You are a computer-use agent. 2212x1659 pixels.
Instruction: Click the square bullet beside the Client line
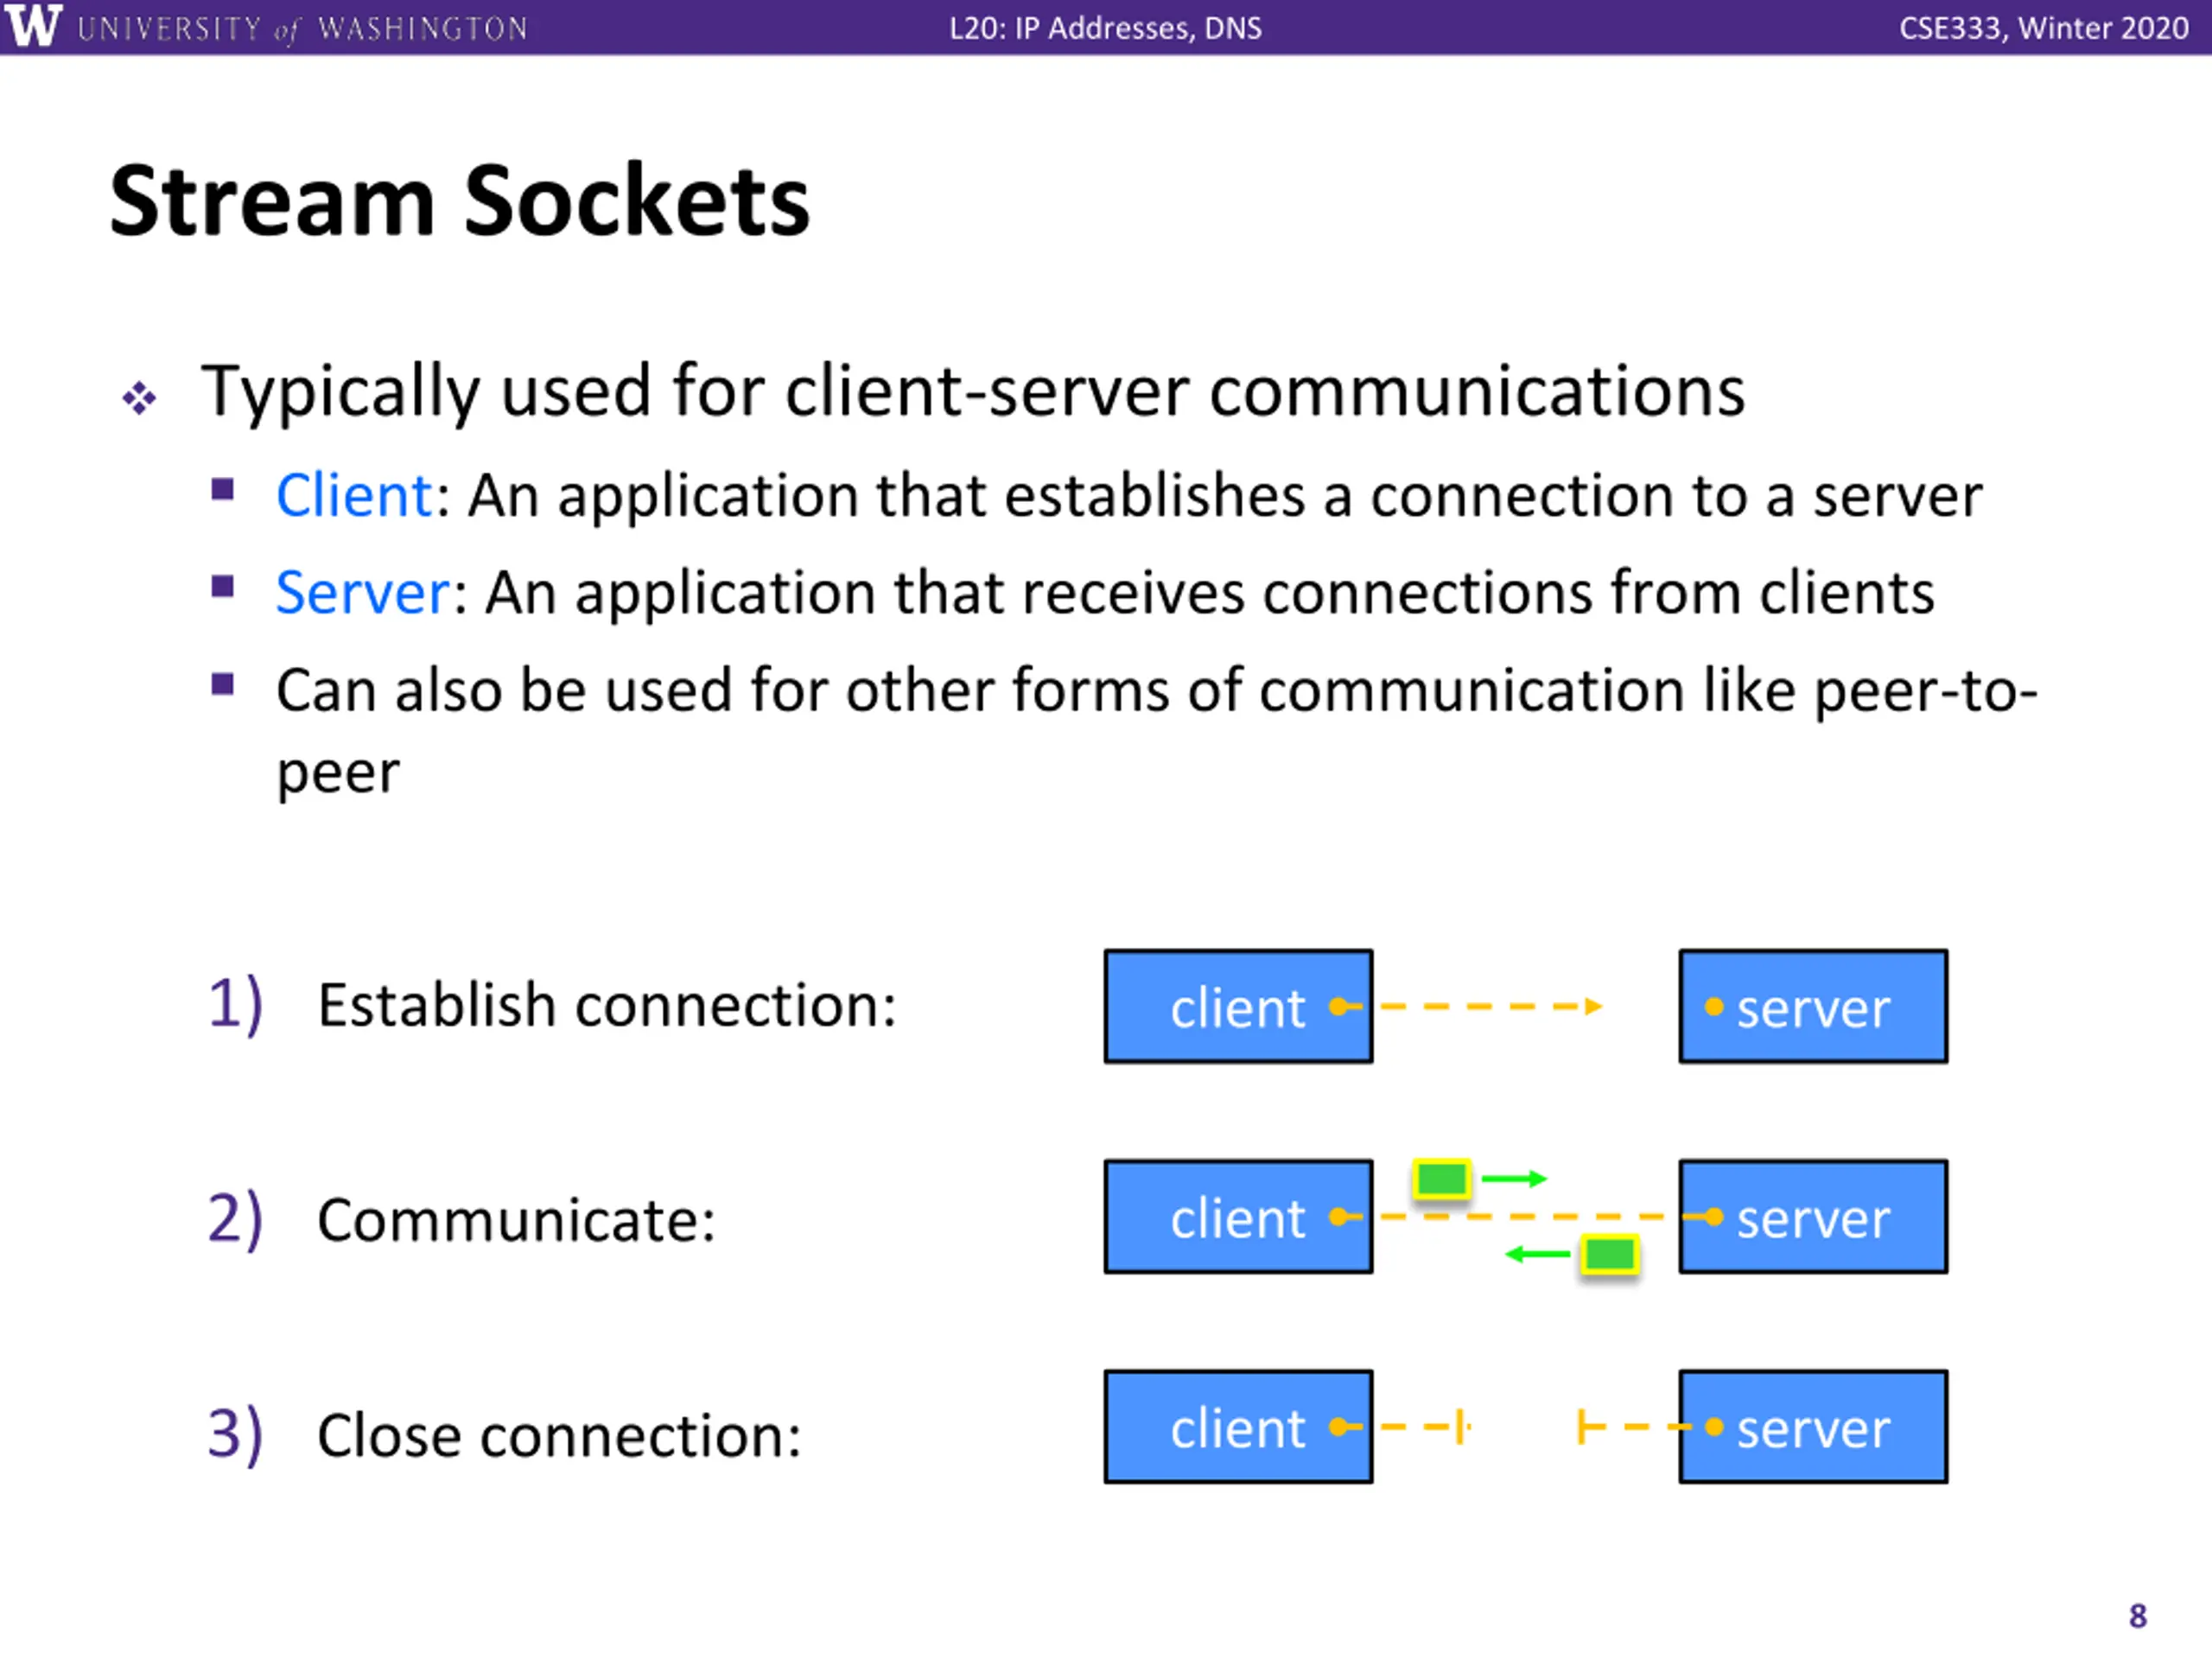(x=222, y=489)
